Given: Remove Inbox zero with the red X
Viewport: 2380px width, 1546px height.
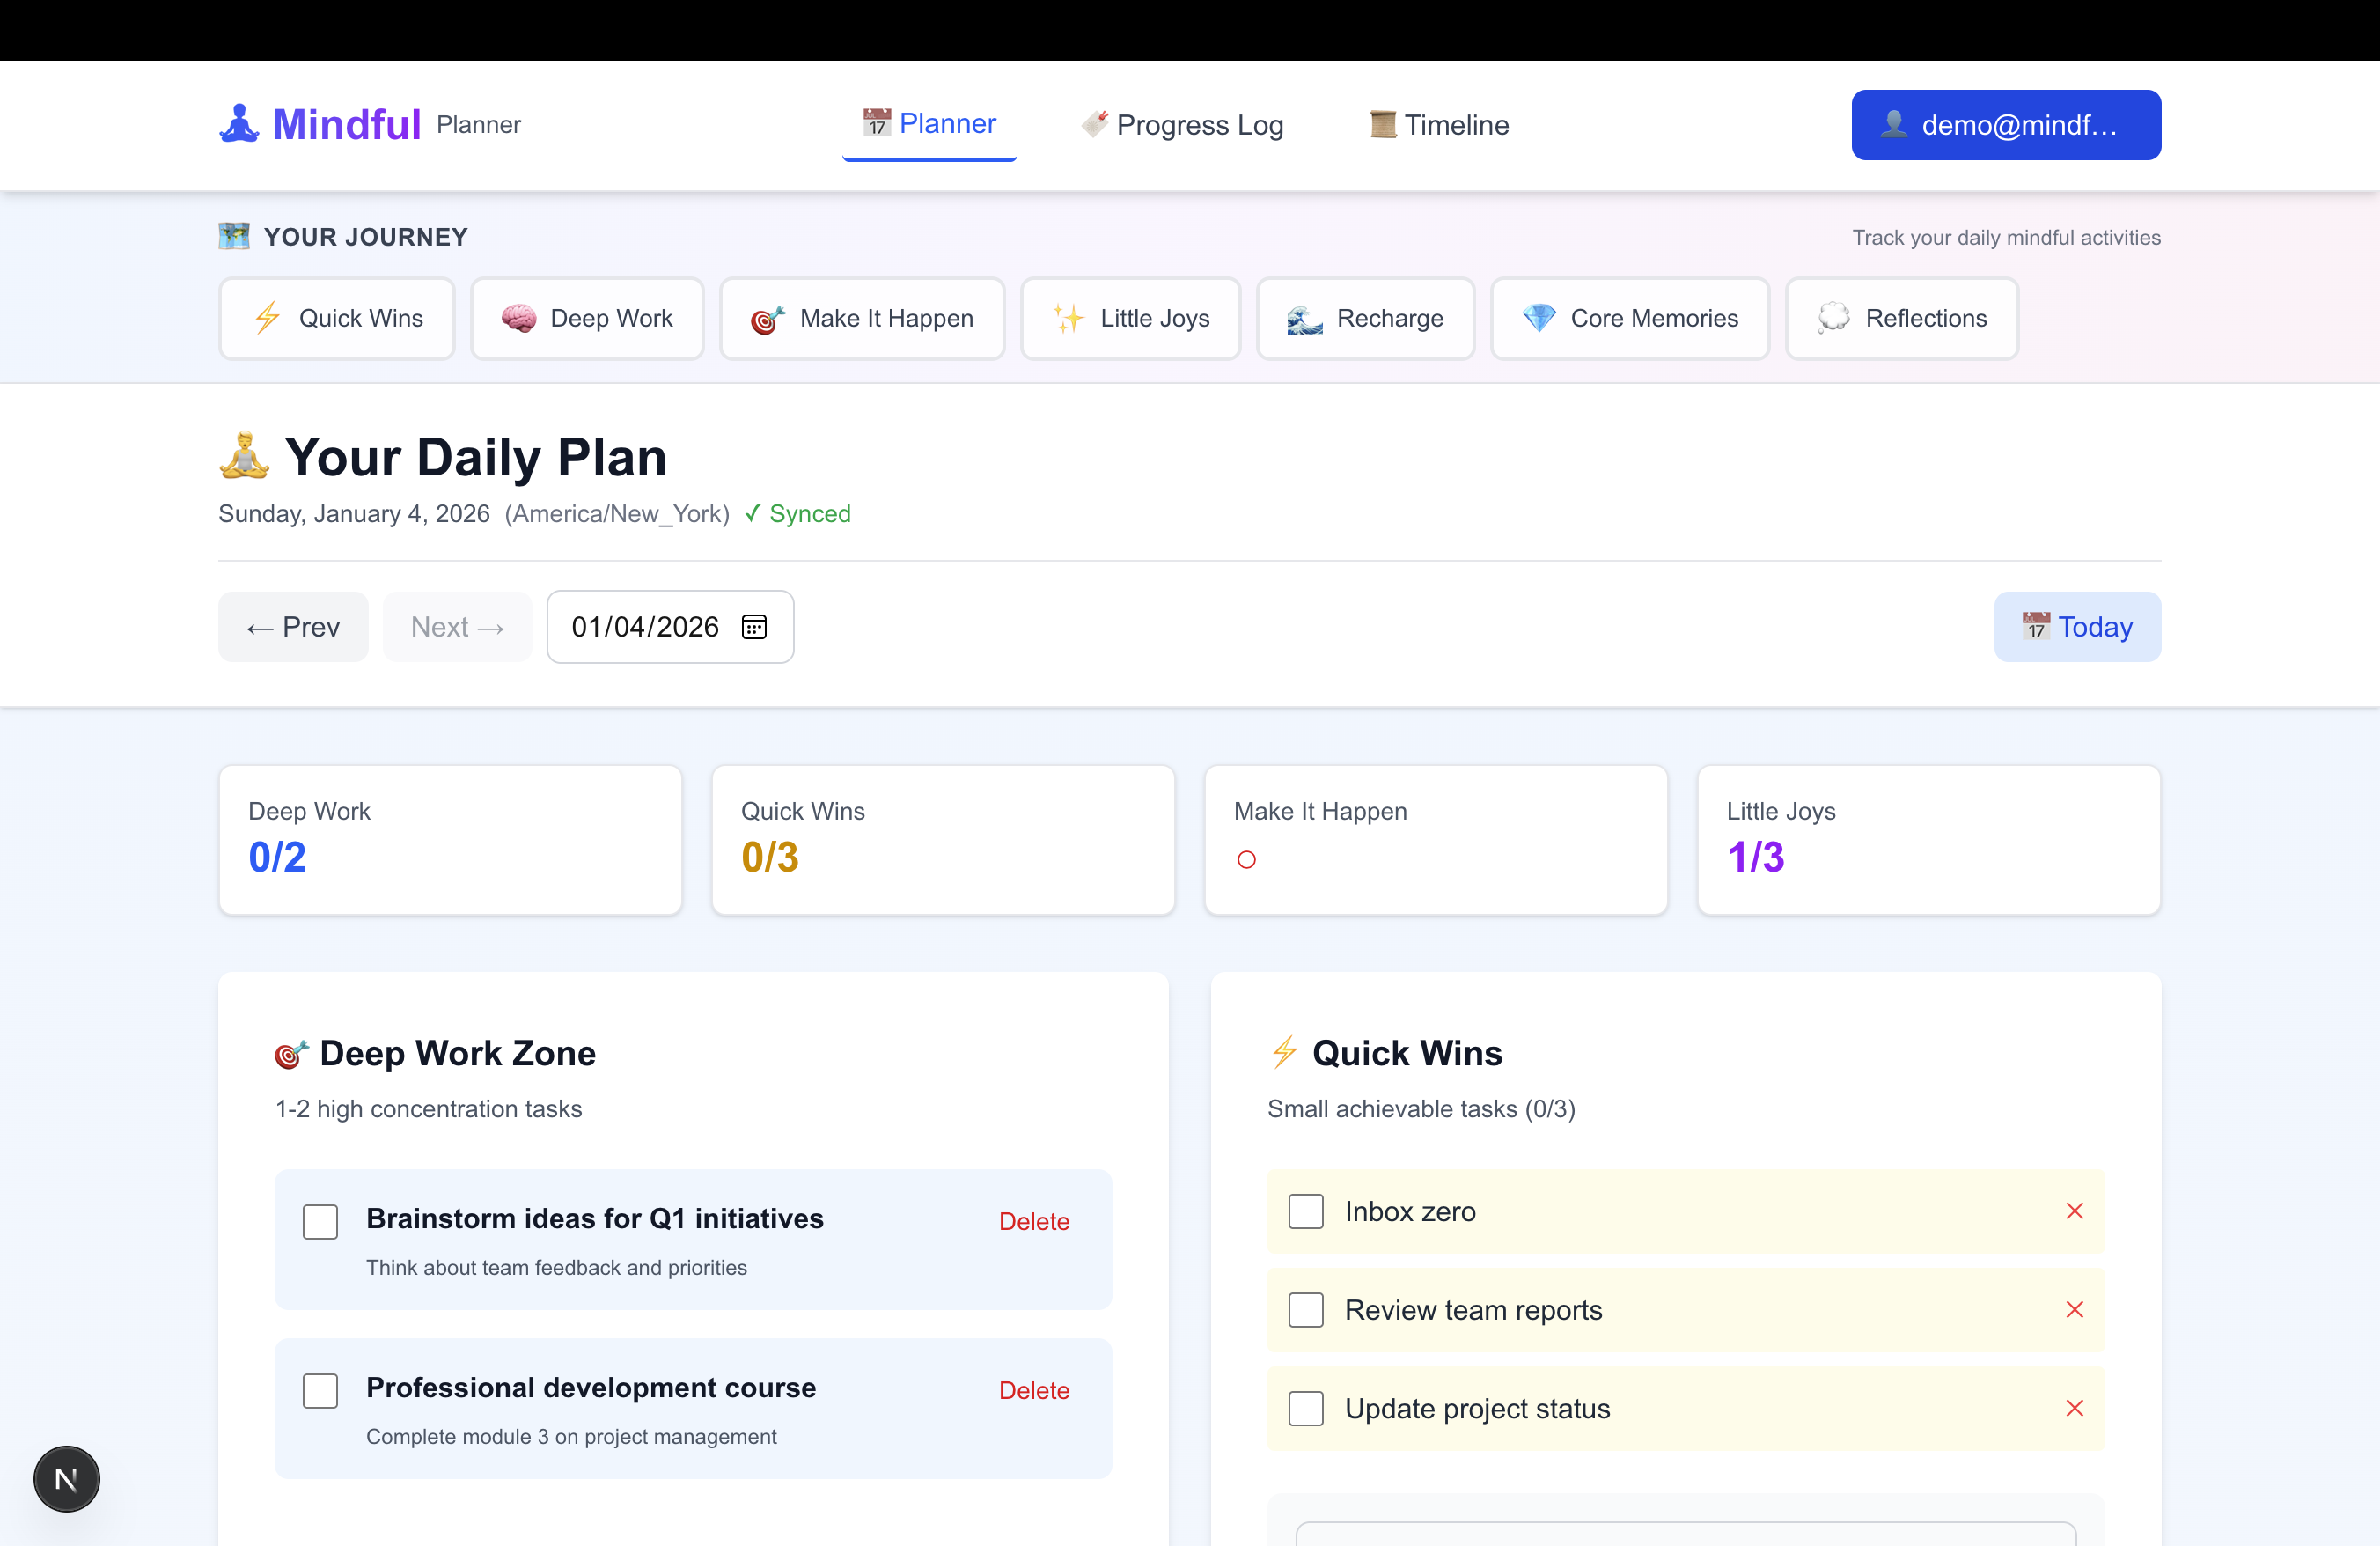Looking at the screenshot, I should pyautogui.click(x=2076, y=1211).
